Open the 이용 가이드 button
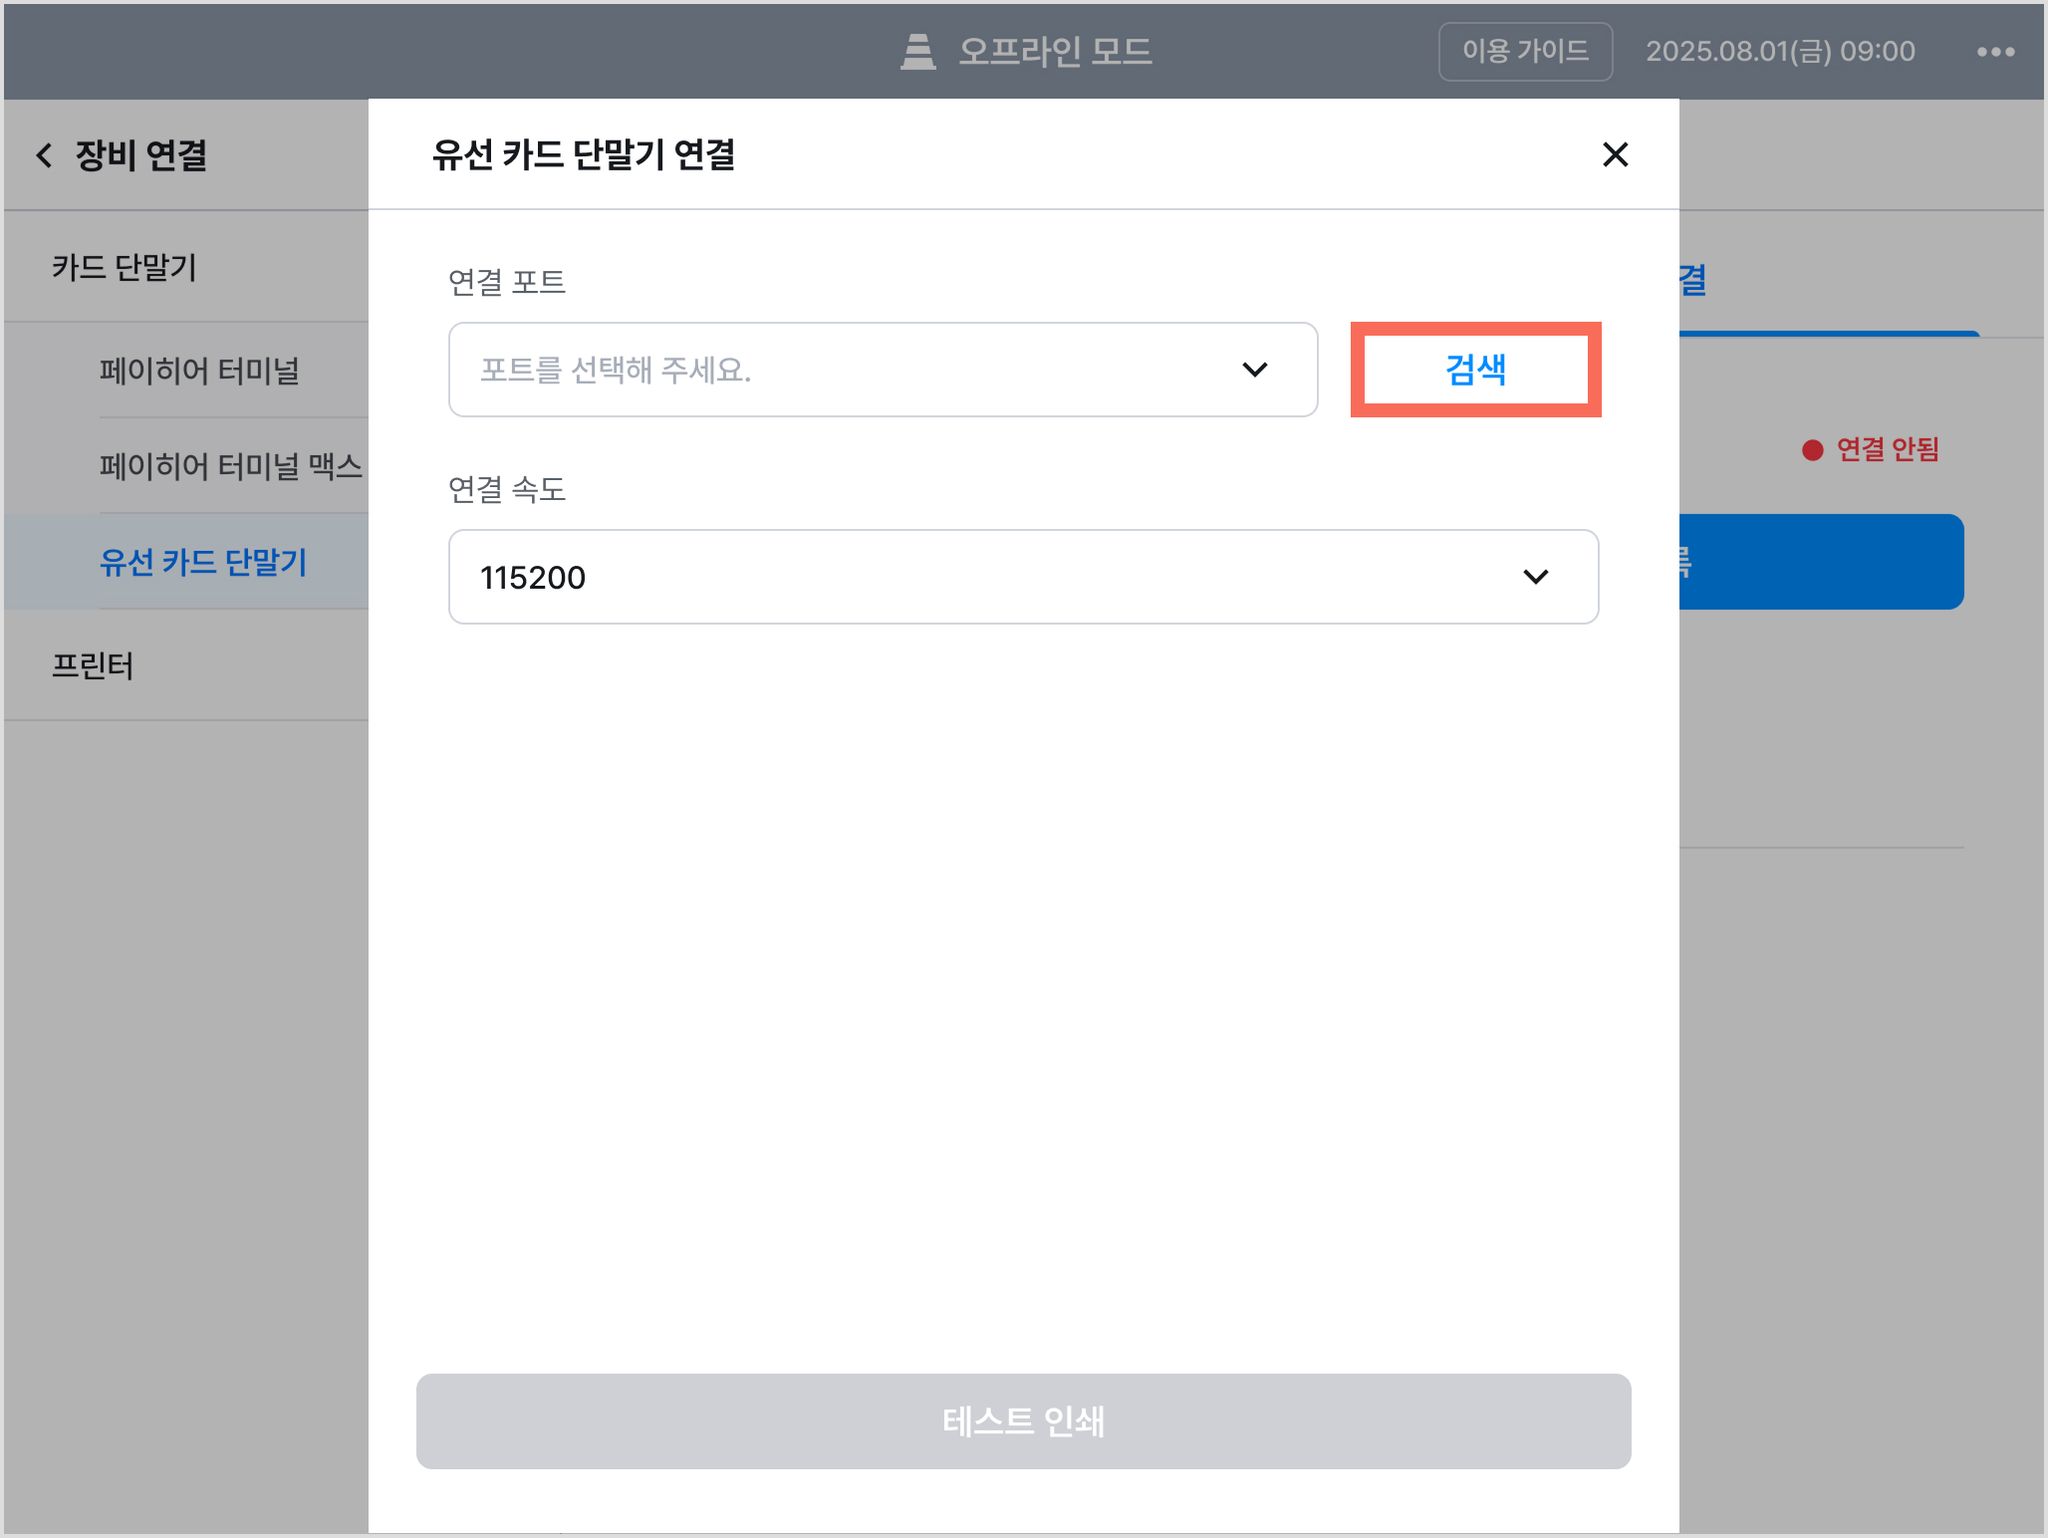2048x1538 pixels. point(1525,51)
